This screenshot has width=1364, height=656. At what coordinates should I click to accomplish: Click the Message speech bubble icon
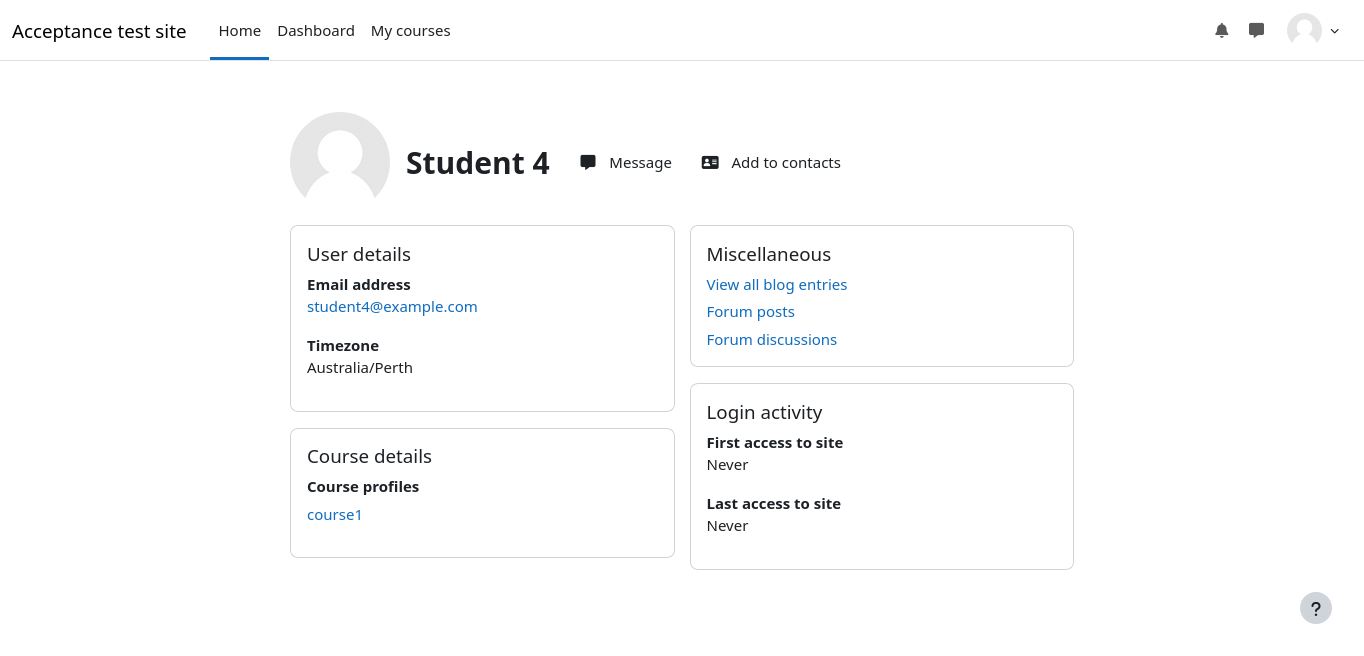588,162
